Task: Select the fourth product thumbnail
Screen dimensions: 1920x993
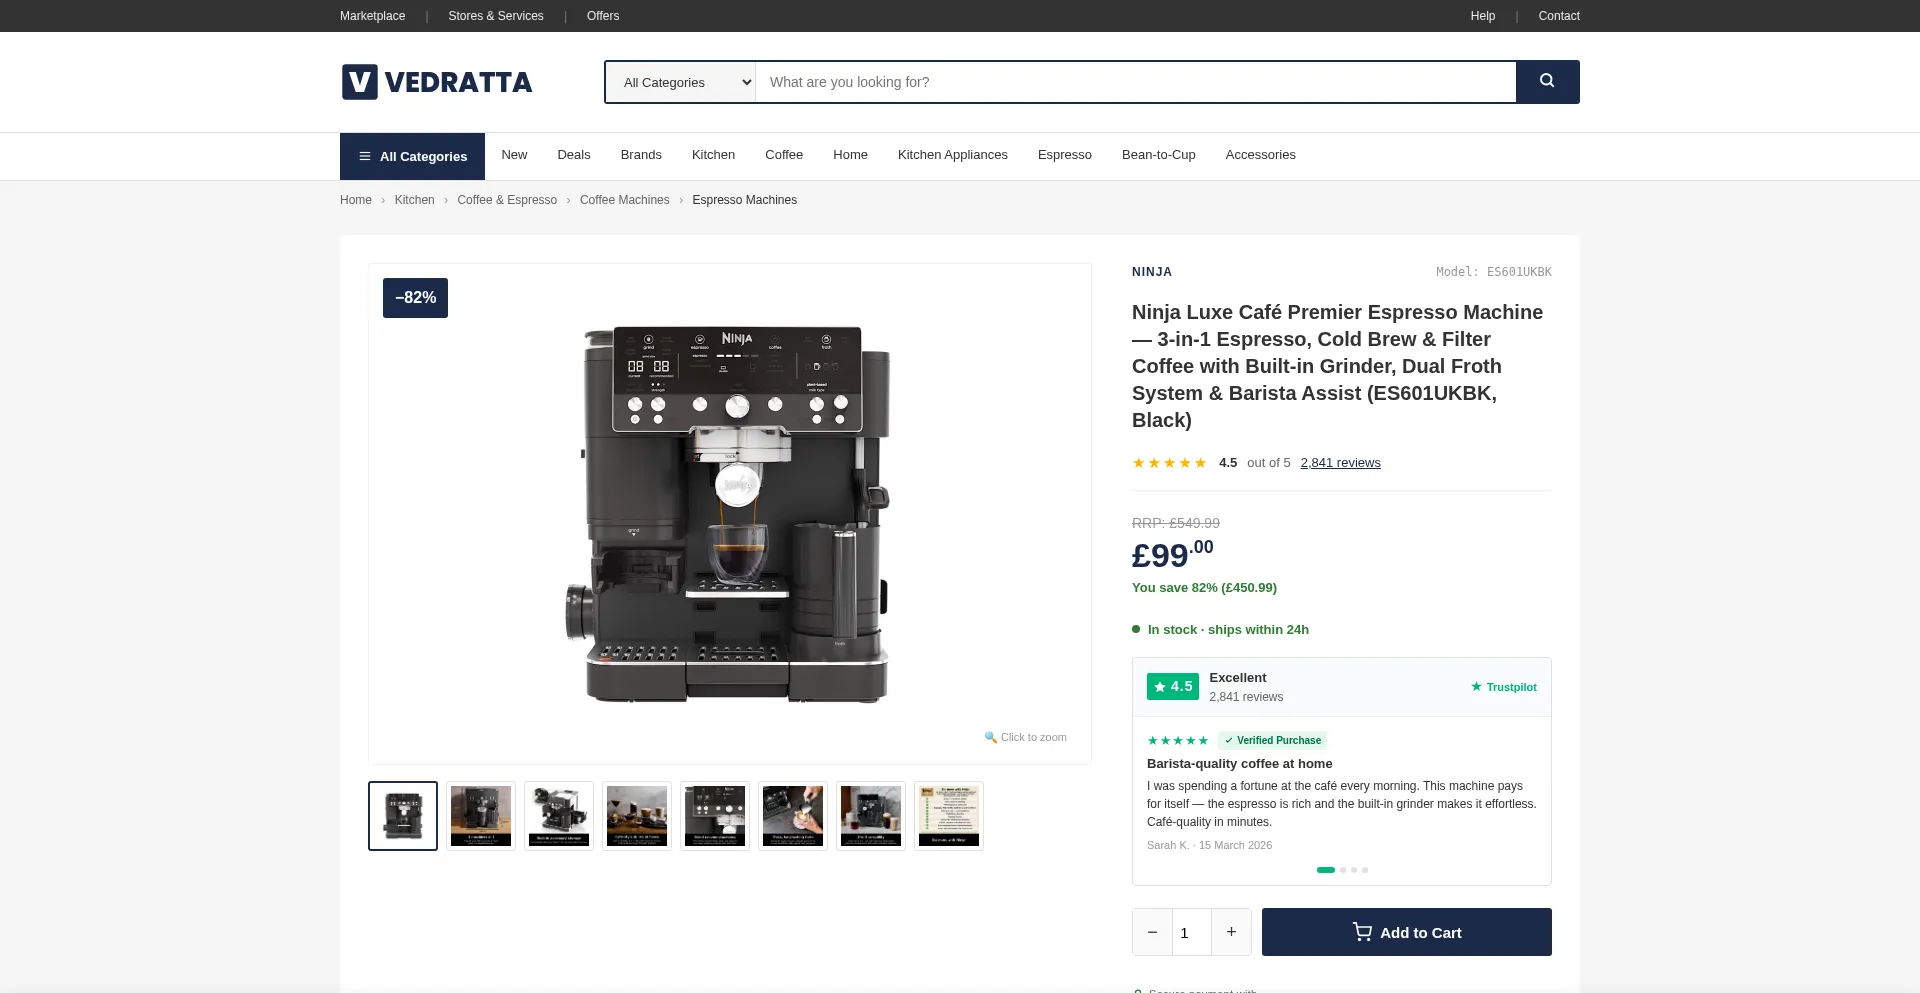Action: tap(637, 816)
